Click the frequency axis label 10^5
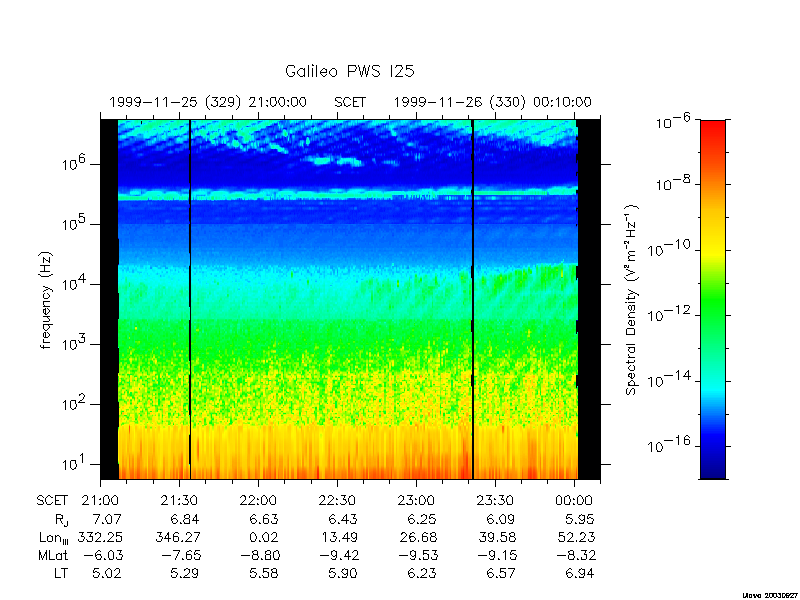Image resolution: width=800 pixels, height=600 pixels. (x=75, y=224)
